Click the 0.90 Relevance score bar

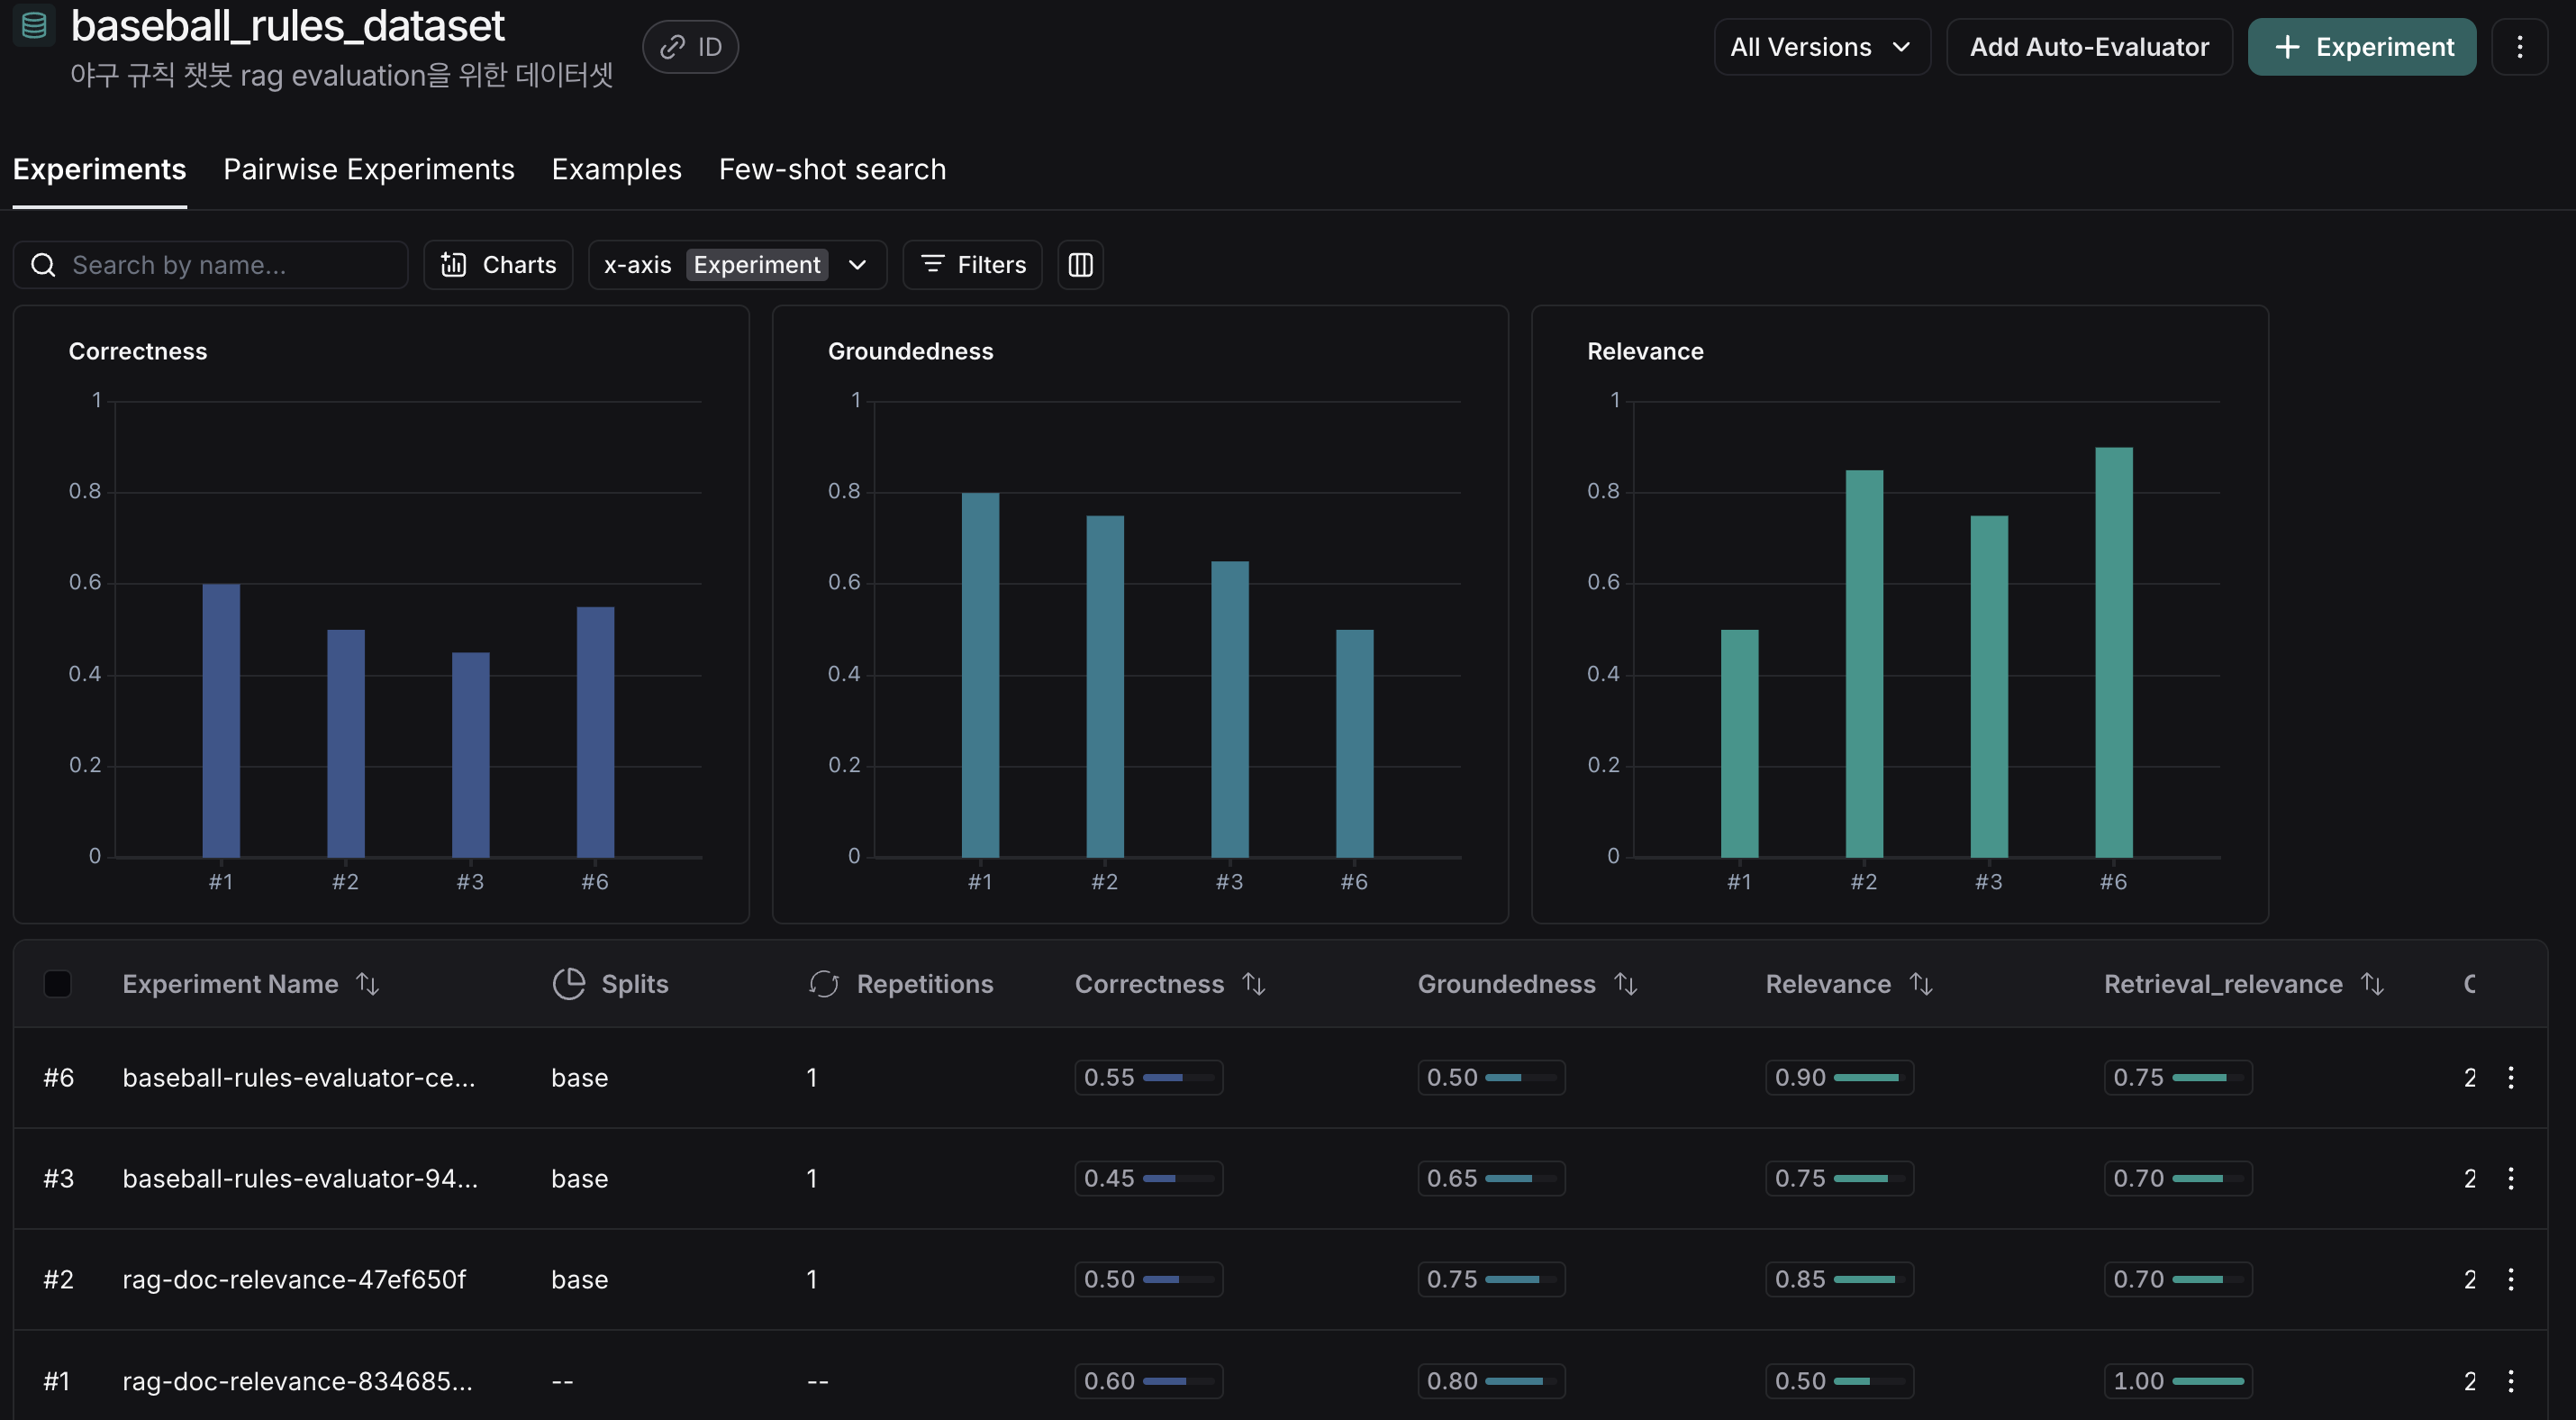tap(1839, 1077)
